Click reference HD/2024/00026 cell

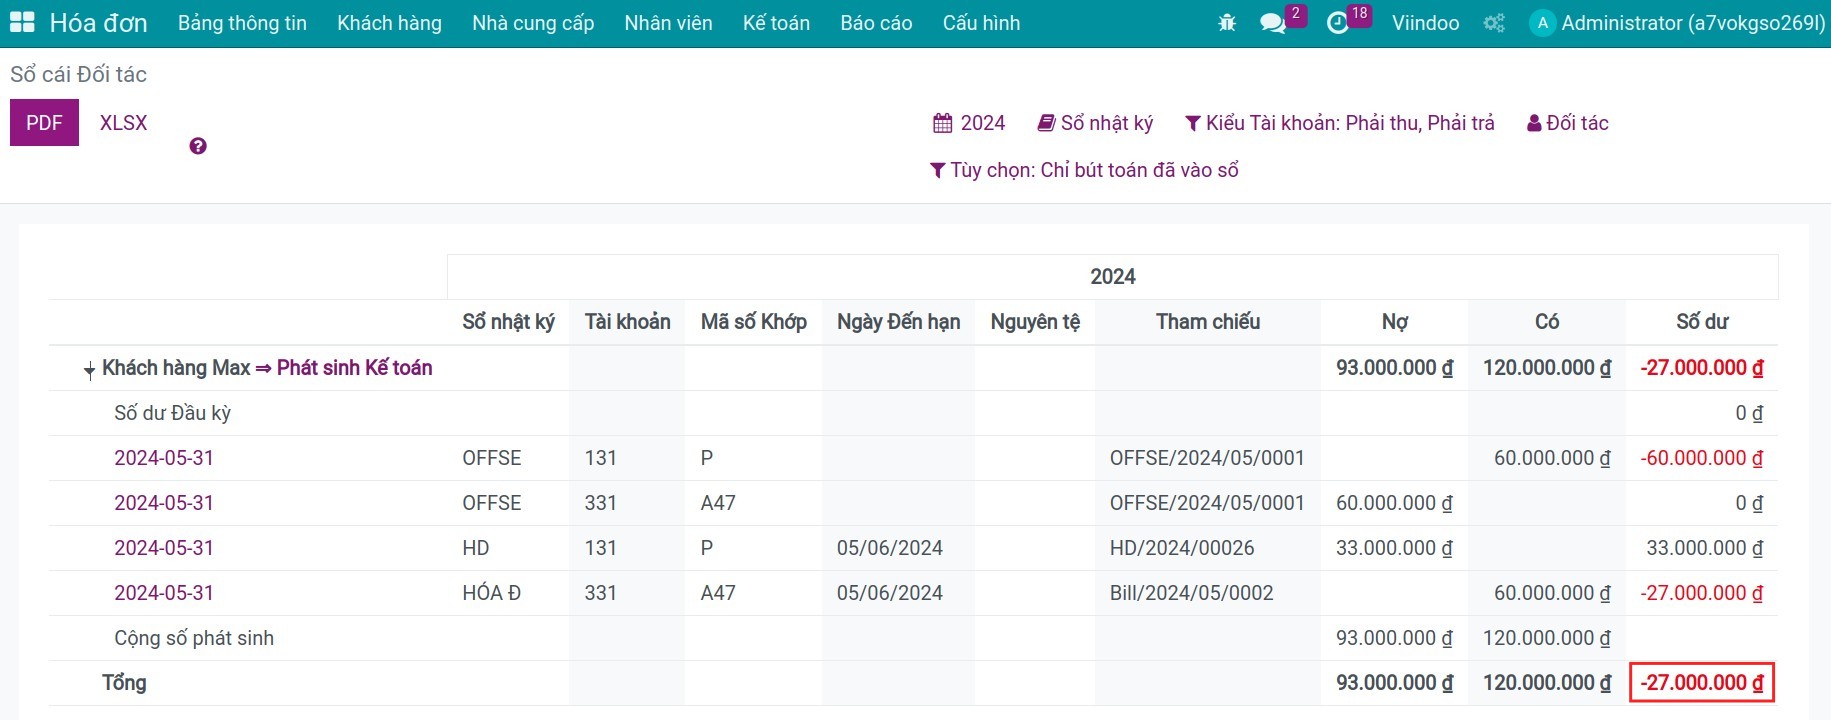[1182, 548]
